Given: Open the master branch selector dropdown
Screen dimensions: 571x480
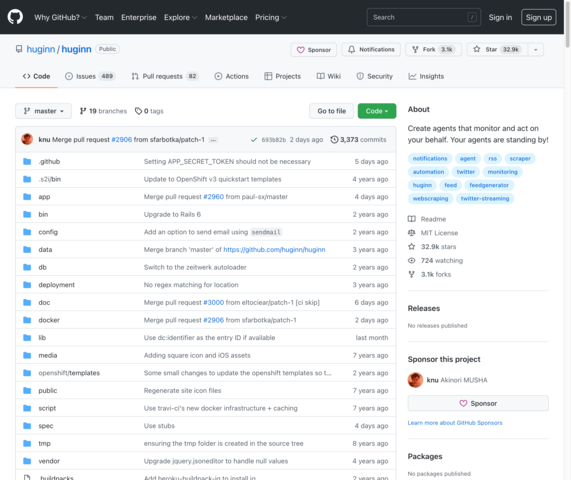Looking at the screenshot, I should point(43,111).
